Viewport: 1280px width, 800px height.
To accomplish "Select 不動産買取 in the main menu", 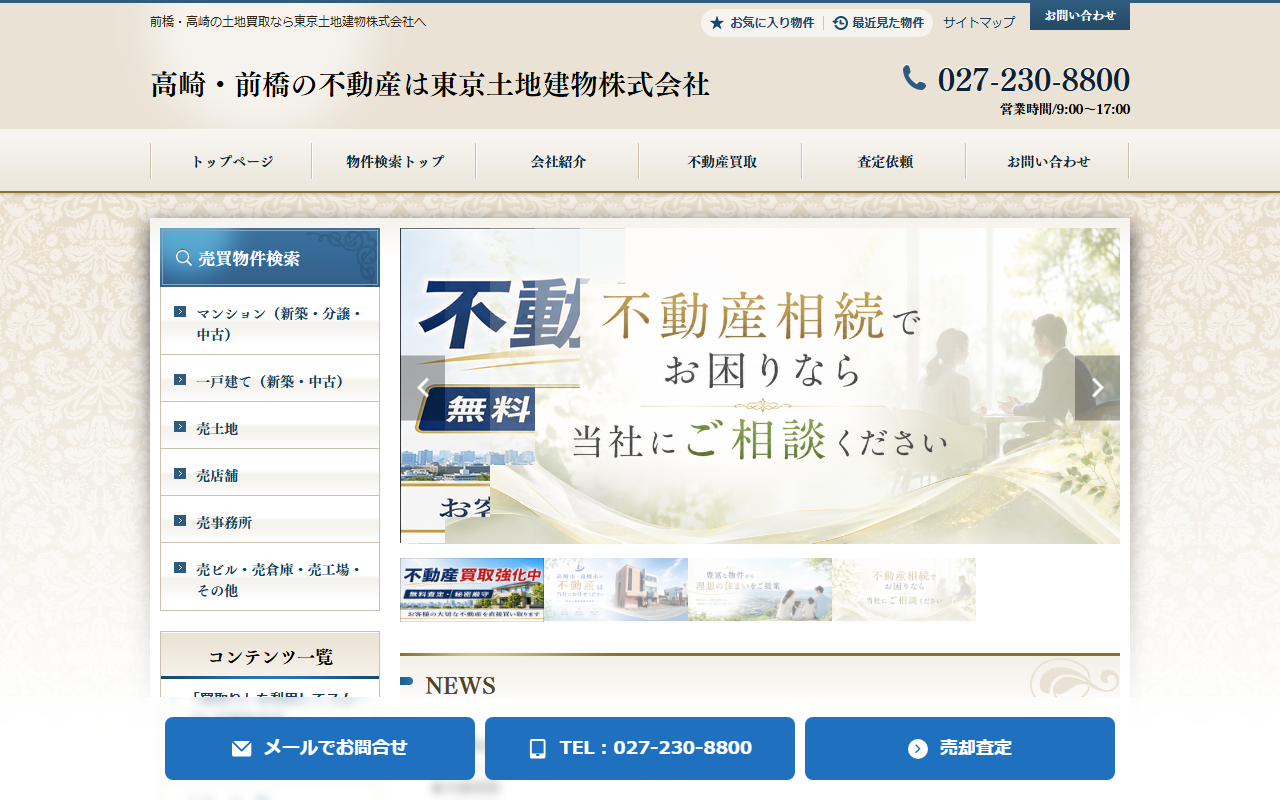I will (721, 161).
